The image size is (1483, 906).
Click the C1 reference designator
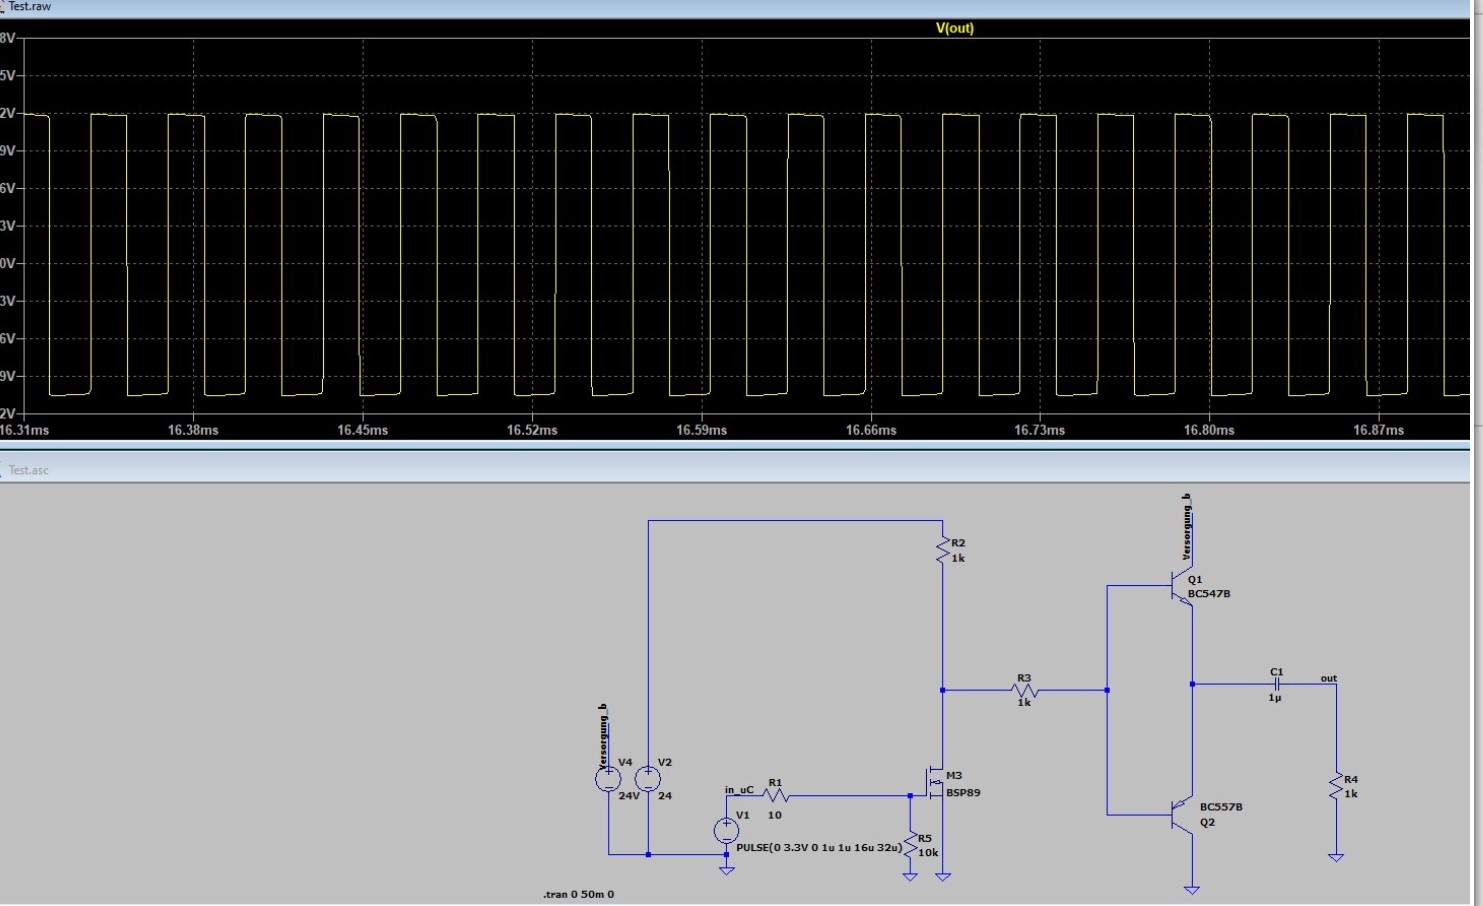coord(1276,672)
